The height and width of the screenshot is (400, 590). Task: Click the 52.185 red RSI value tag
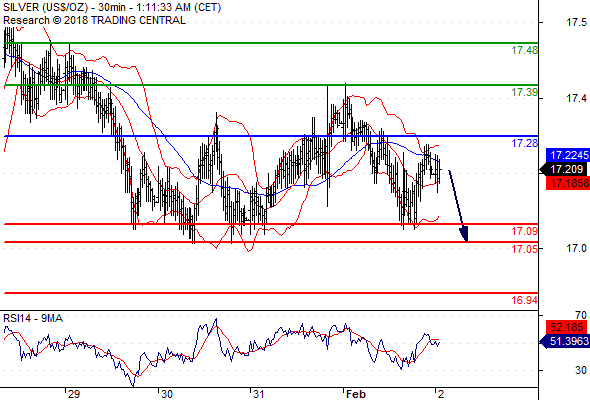566,327
